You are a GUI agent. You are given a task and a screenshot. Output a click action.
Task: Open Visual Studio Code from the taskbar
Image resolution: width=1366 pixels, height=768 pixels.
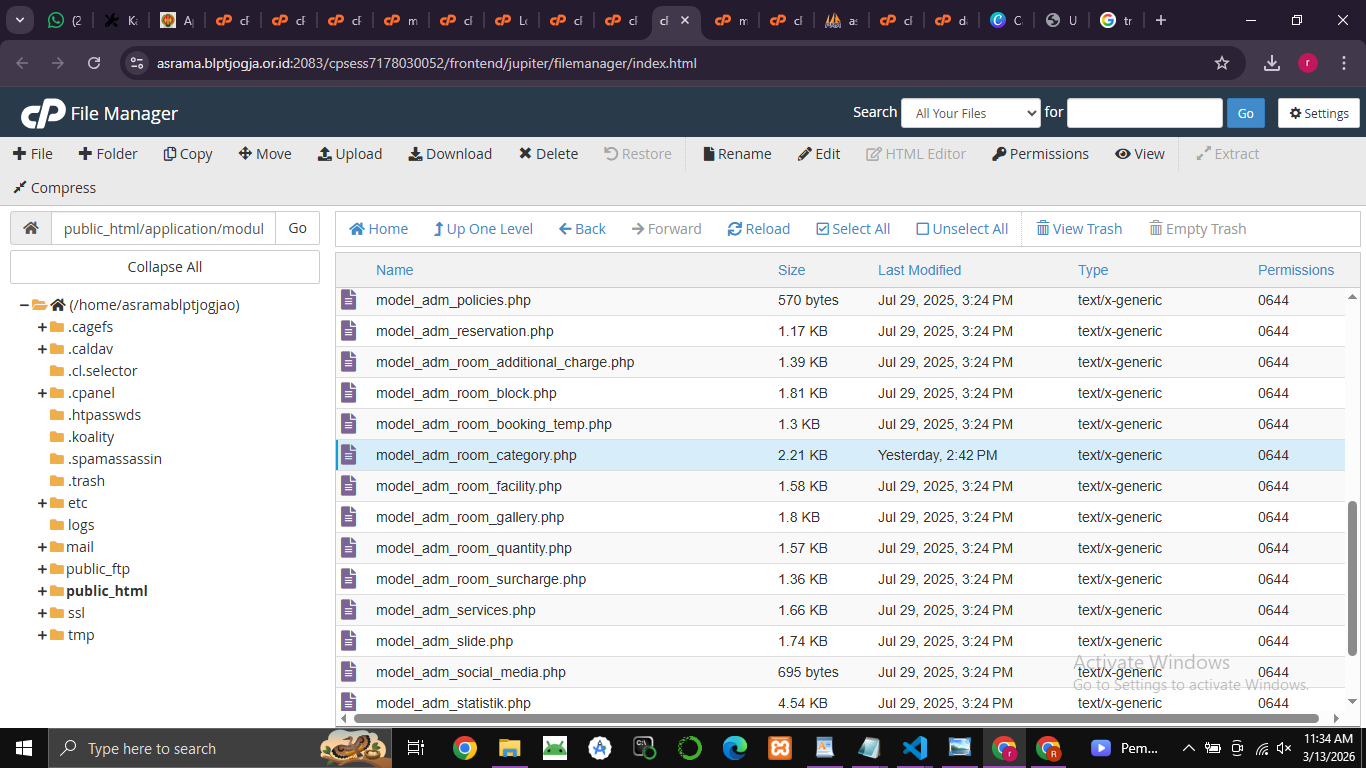tap(914, 748)
